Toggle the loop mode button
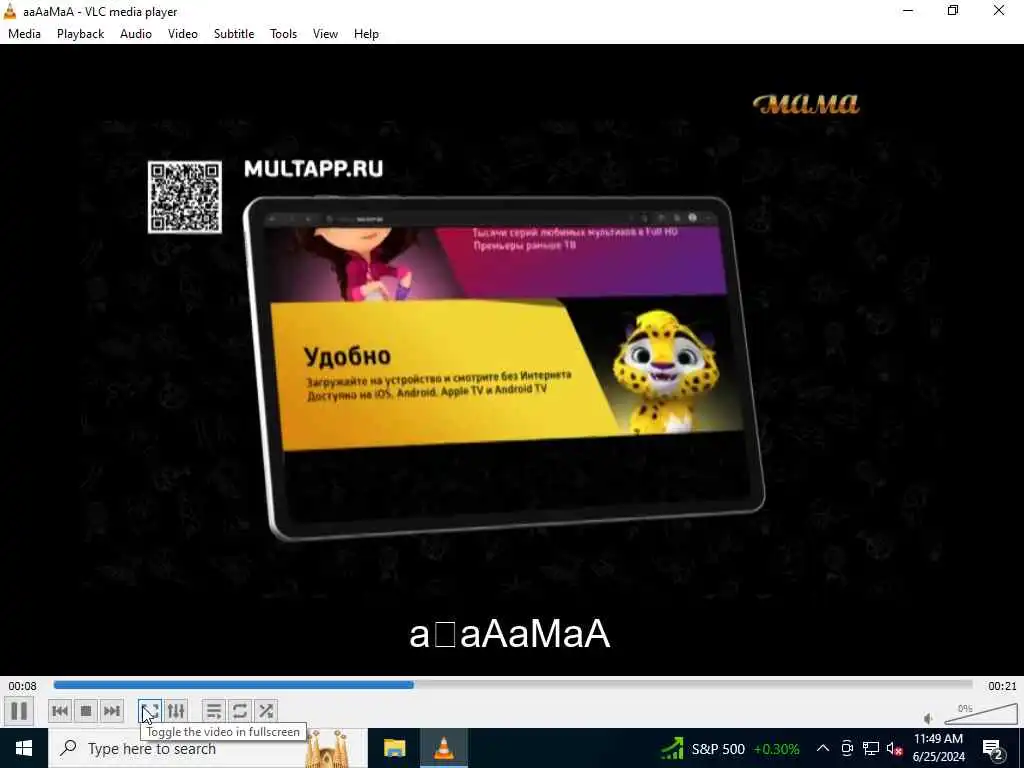The width and height of the screenshot is (1024, 768). pos(240,711)
